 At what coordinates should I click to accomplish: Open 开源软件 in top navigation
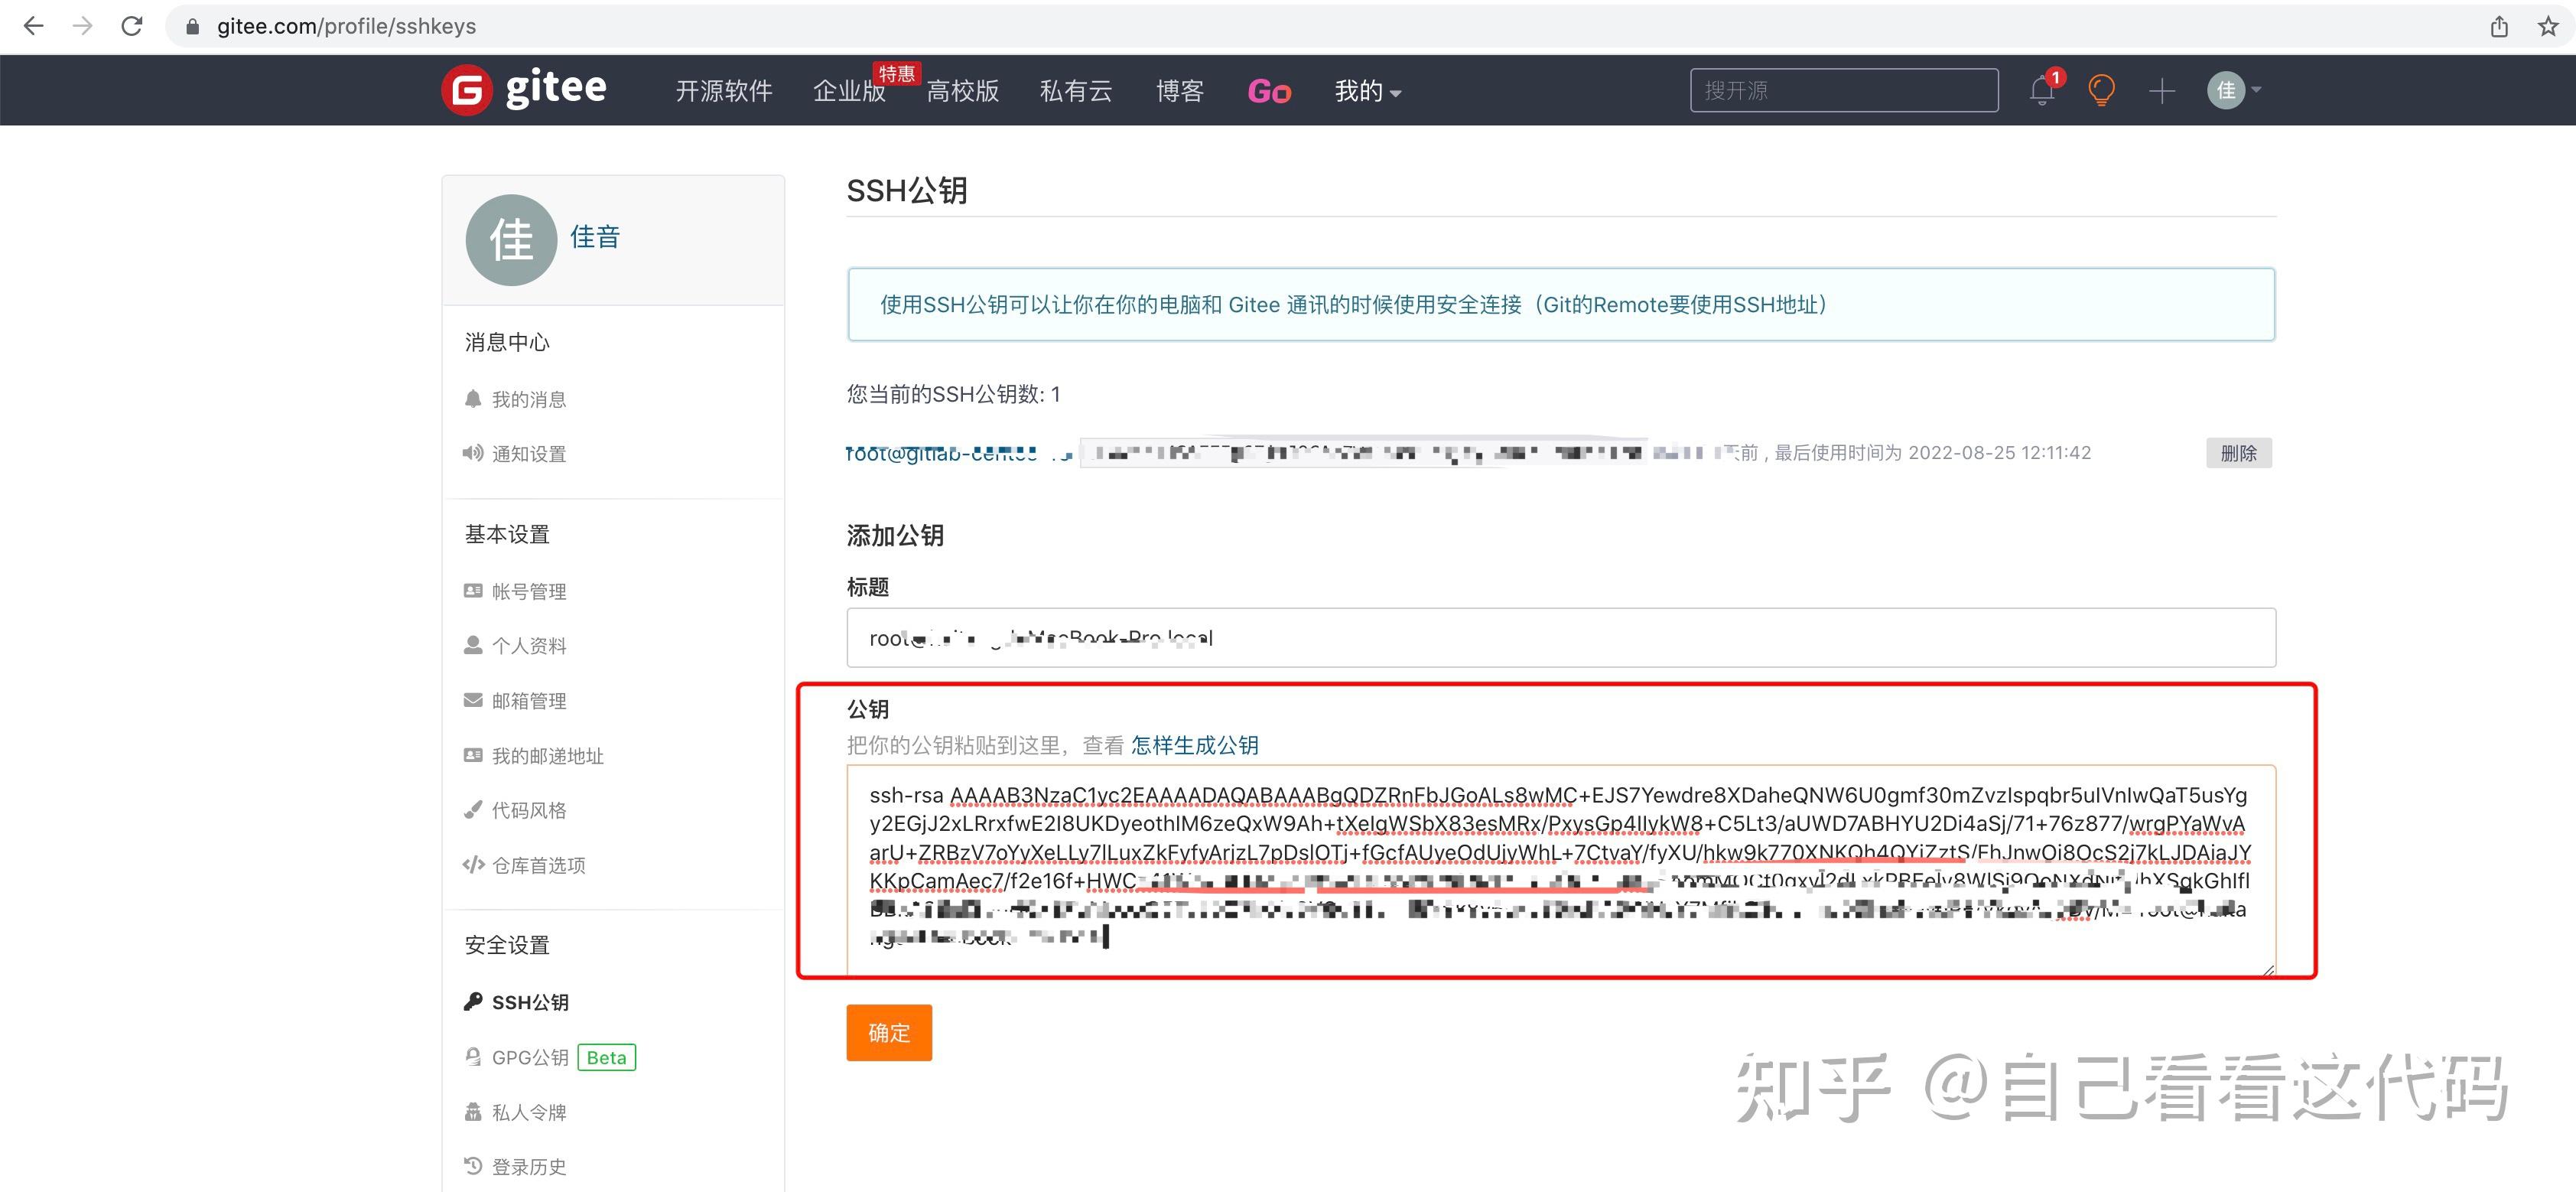723,91
